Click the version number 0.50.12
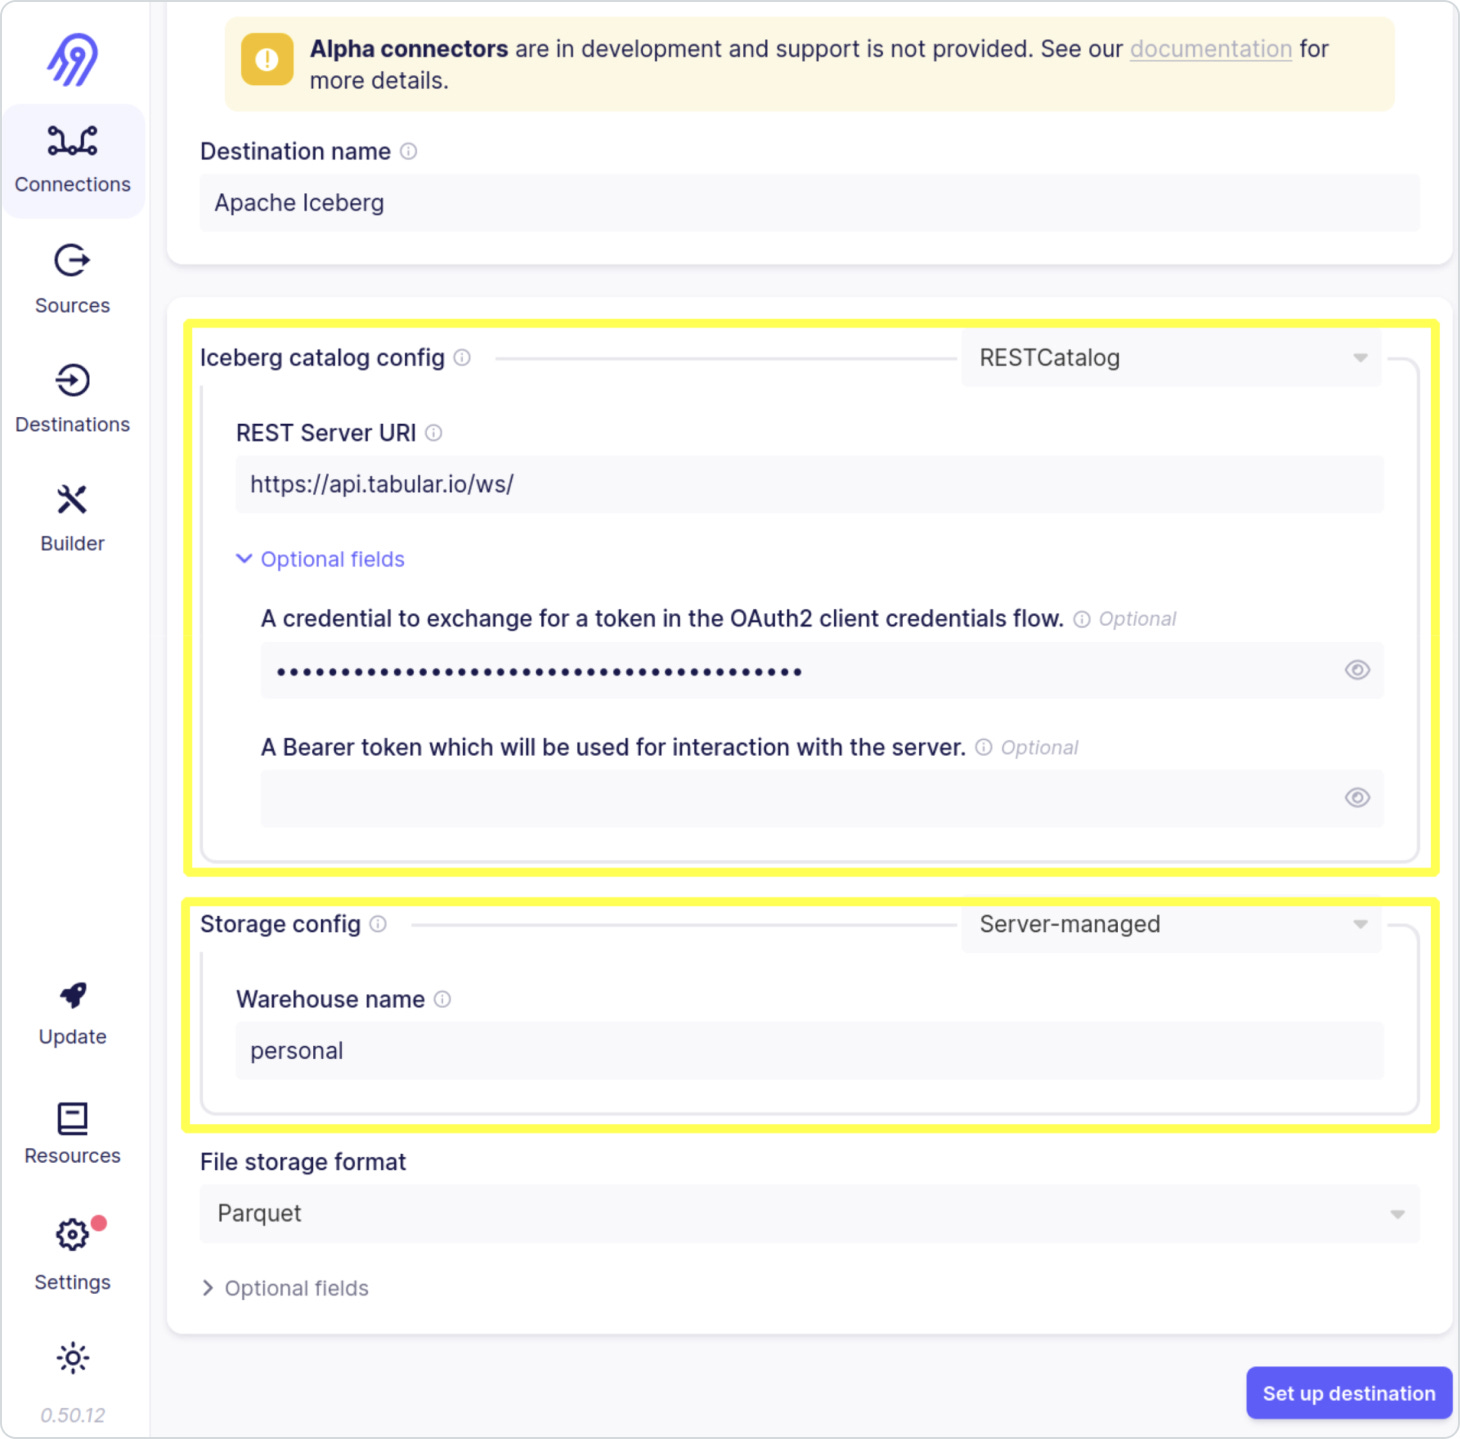 point(73,1415)
